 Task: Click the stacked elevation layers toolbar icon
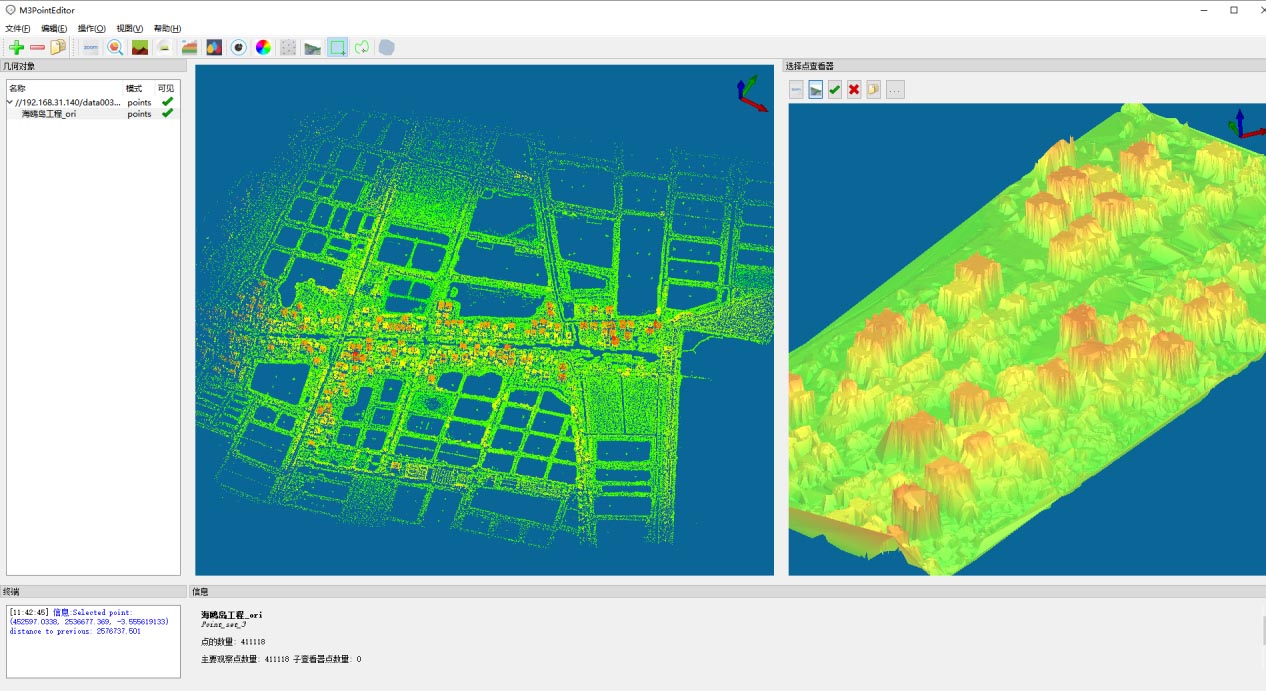tap(189, 47)
